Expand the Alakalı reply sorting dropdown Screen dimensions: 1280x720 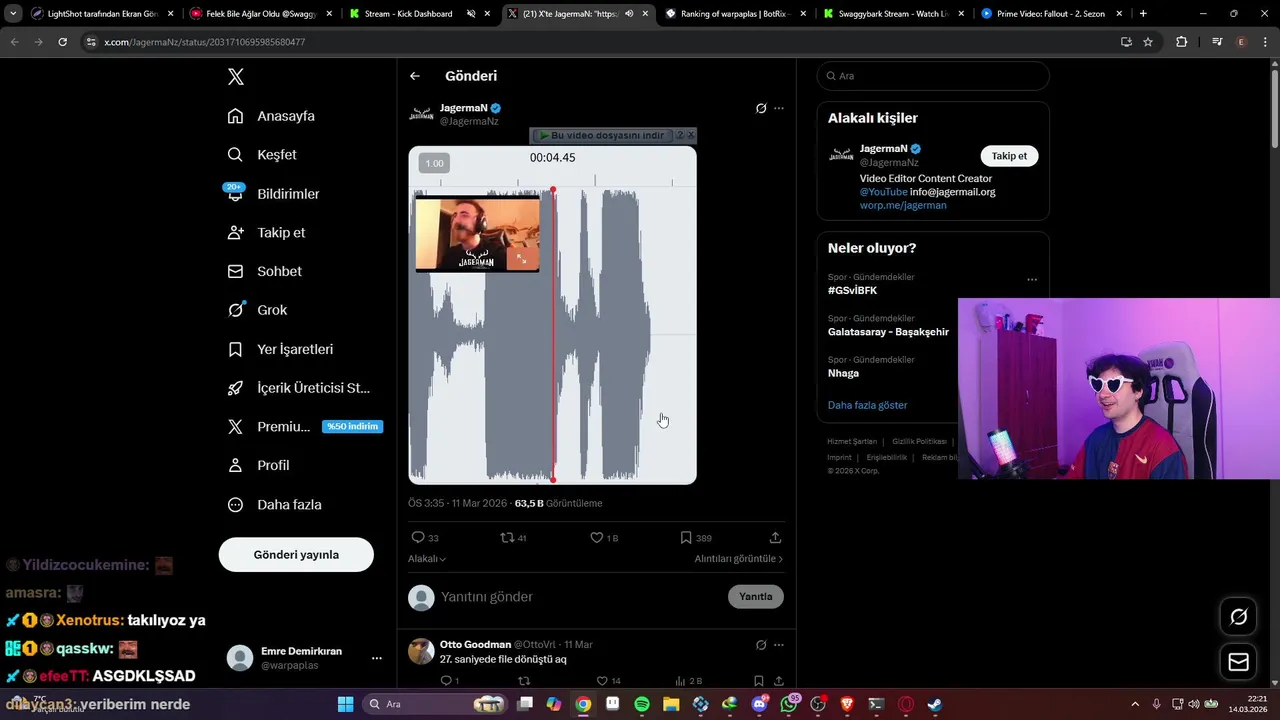click(x=427, y=559)
